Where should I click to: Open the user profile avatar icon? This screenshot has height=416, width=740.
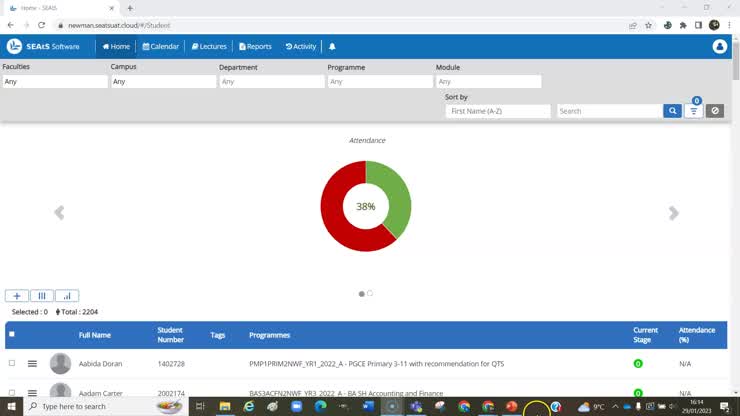pos(719,47)
